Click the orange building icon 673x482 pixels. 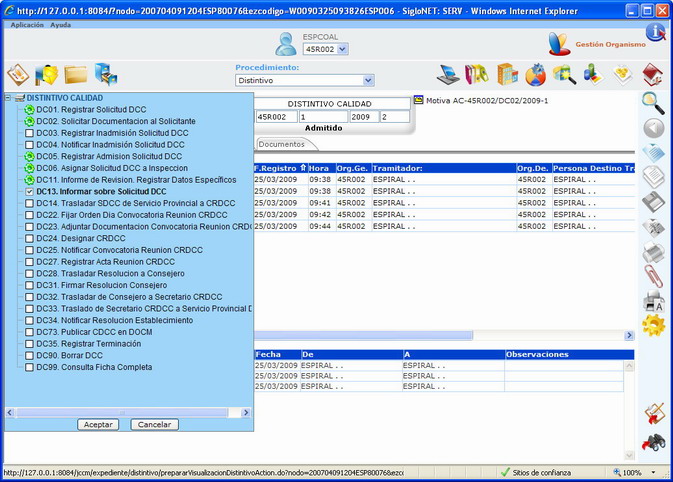pyautogui.click(x=507, y=74)
